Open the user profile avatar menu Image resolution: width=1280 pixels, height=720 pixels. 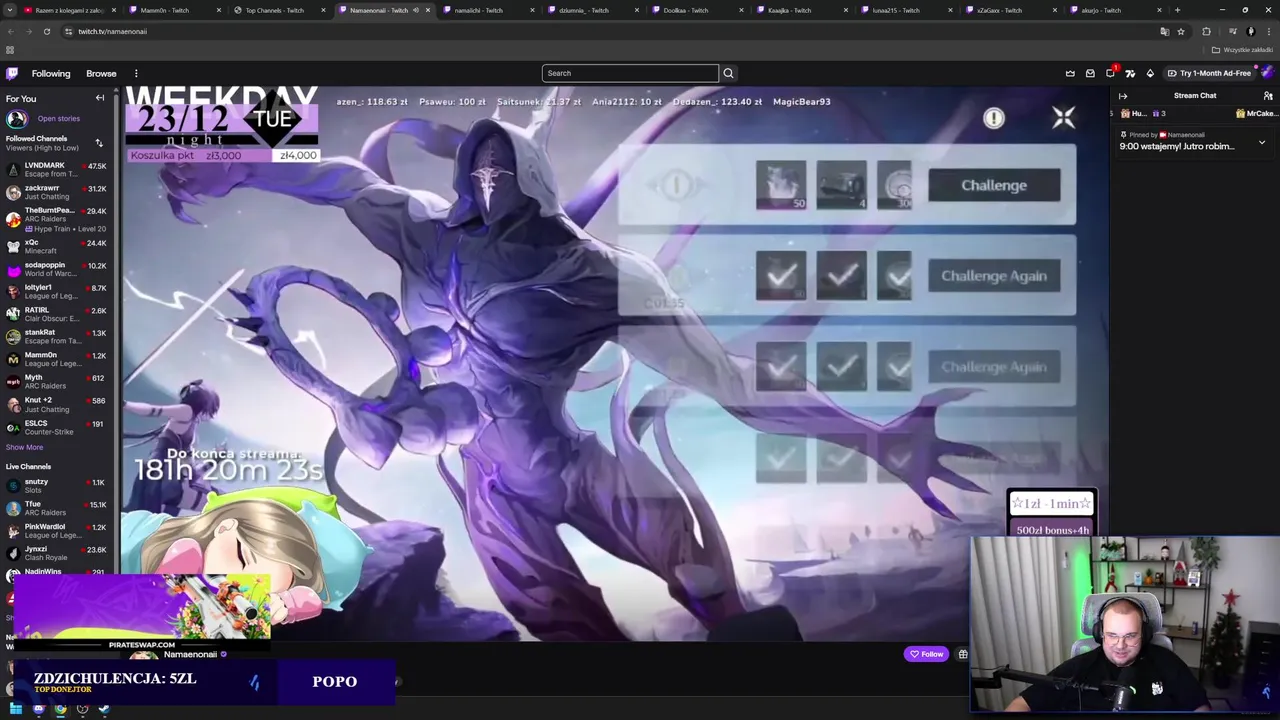click(x=1267, y=73)
